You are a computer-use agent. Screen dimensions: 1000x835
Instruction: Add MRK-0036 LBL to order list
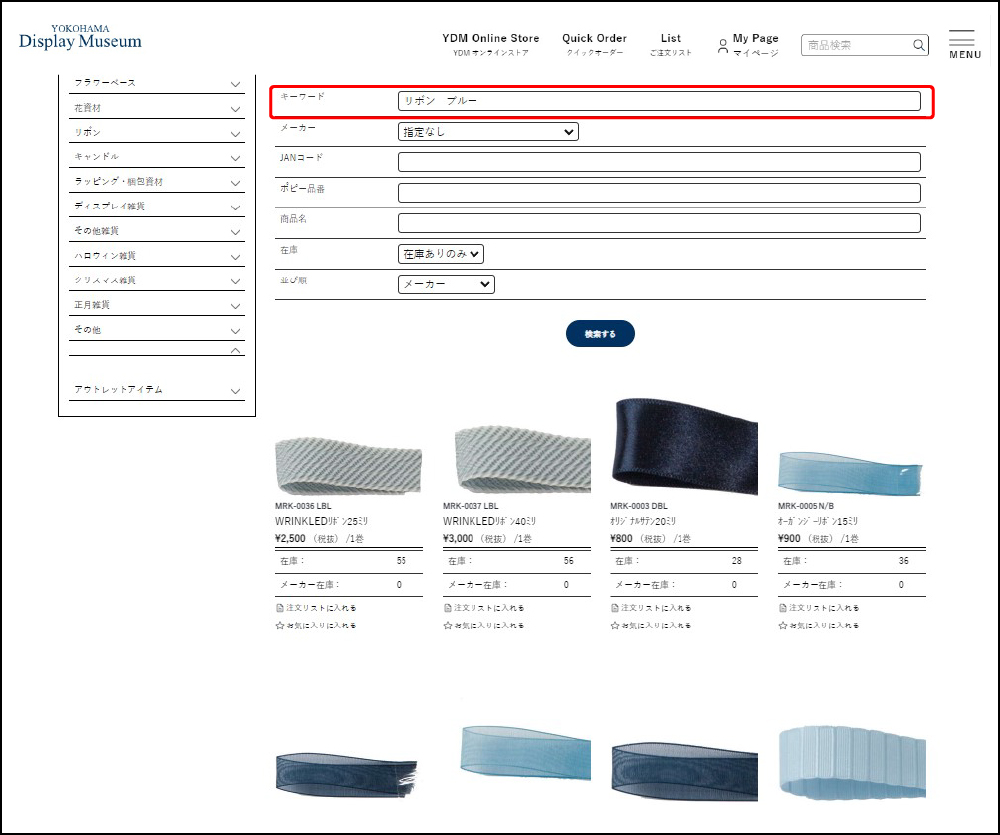pos(316,607)
